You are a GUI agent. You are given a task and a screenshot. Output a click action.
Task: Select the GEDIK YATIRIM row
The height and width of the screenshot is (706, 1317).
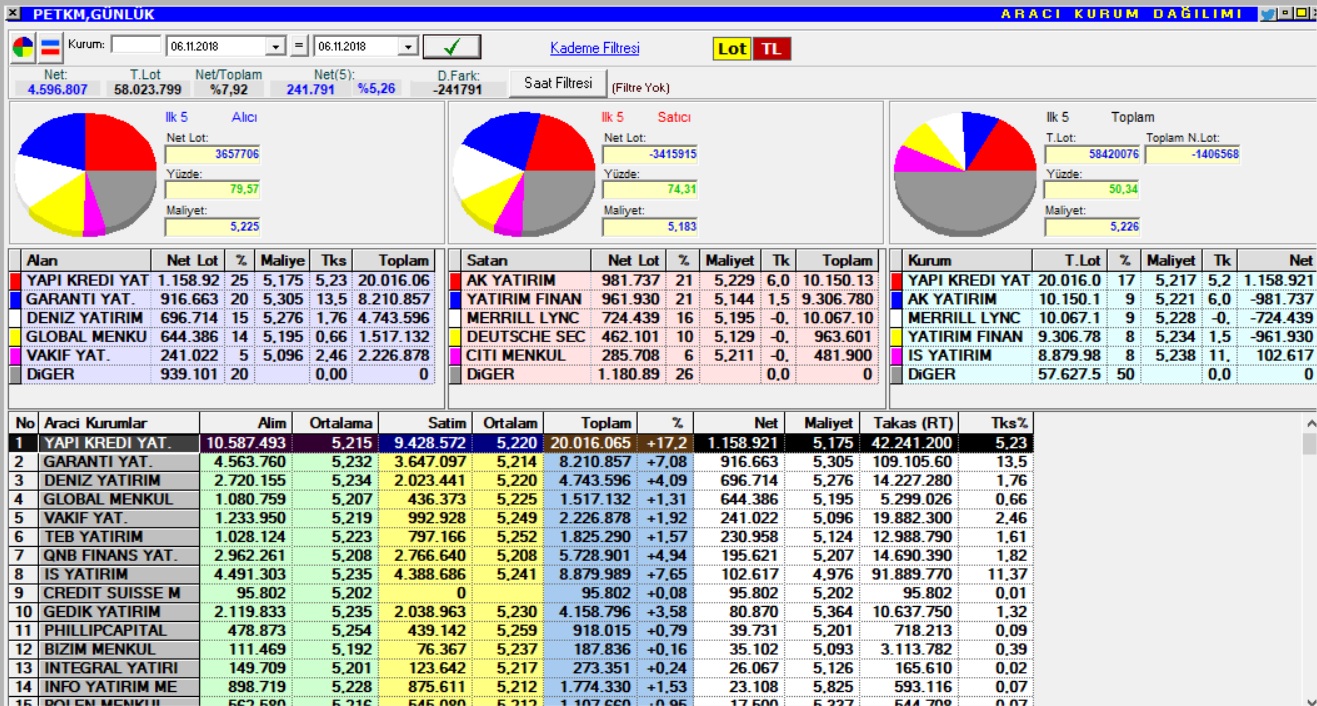(x=520, y=612)
